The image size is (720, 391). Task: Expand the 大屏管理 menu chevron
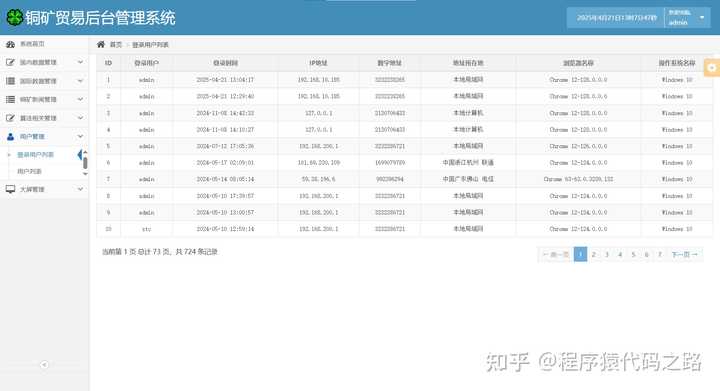pyautogui.click(x=80, y=189)
